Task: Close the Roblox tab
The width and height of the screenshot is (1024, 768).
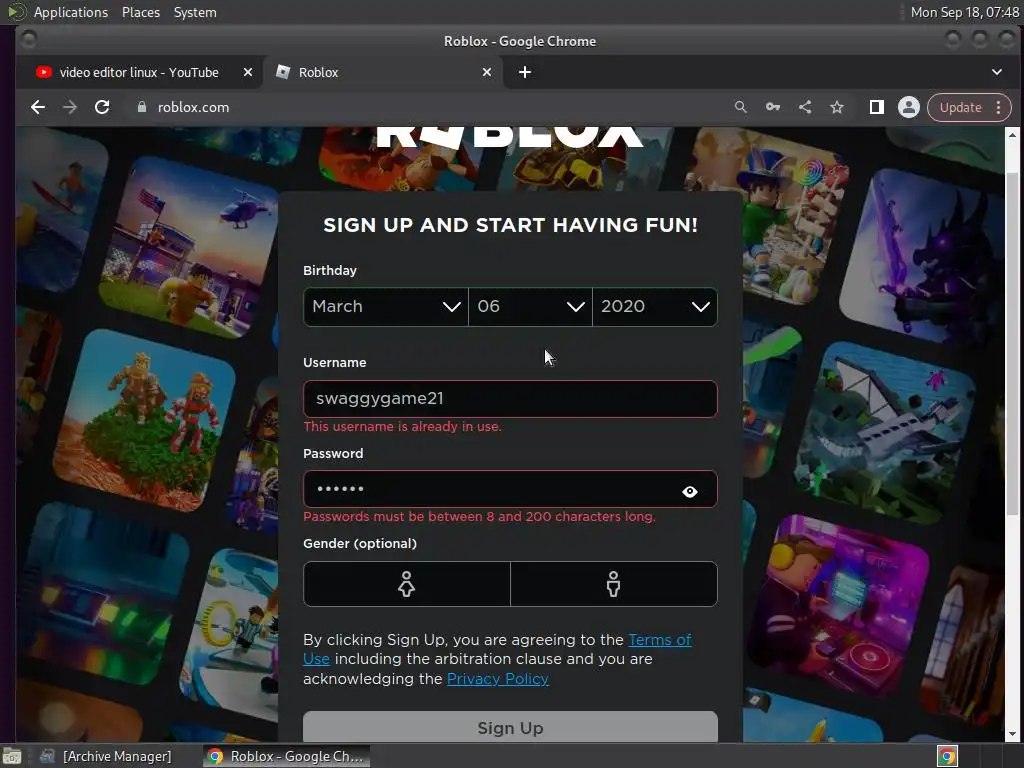Action: click(487, 72)
